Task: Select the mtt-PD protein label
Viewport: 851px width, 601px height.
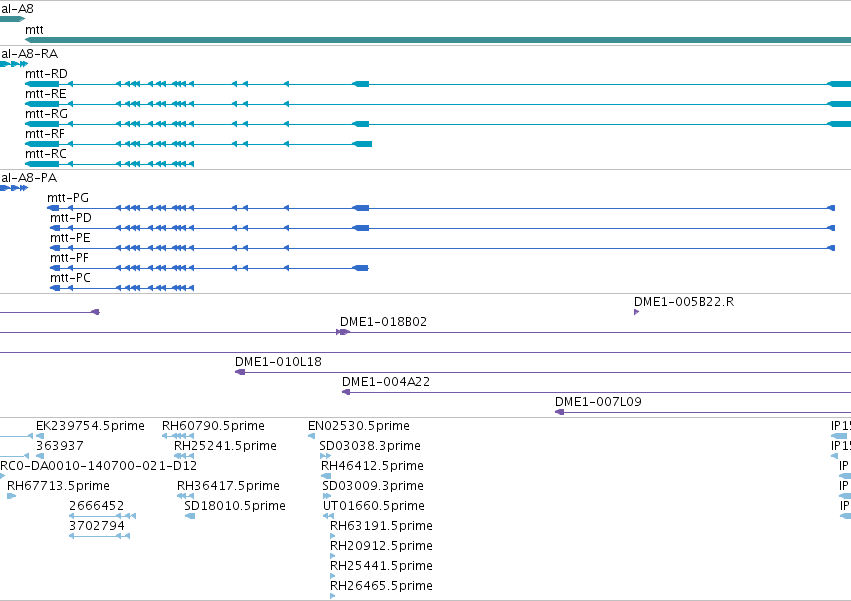Action: (71, 218)
